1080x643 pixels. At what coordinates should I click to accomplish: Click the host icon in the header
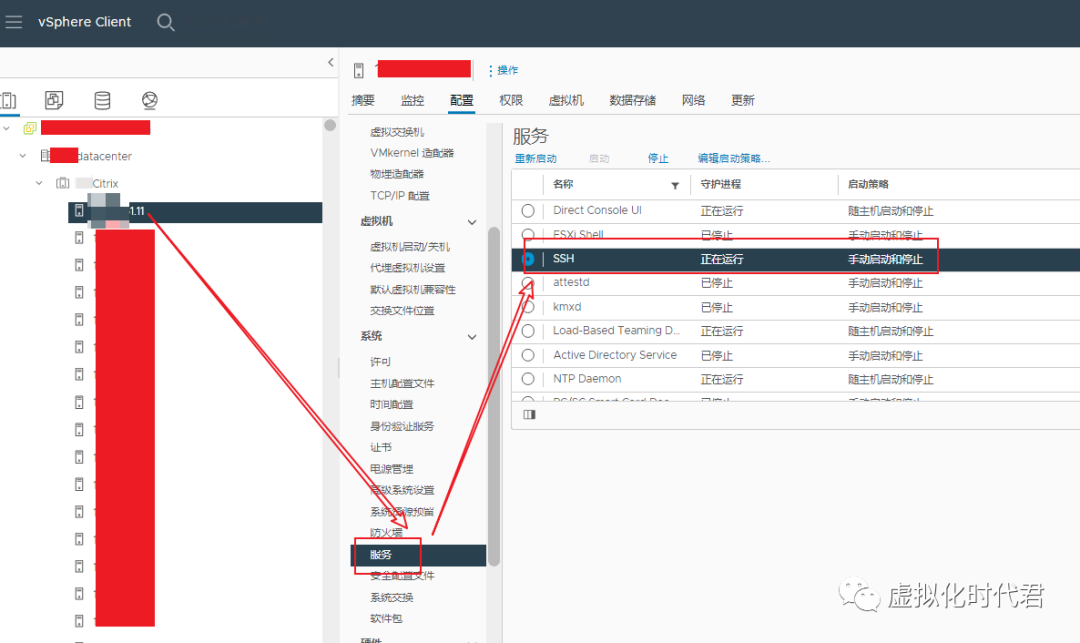coord(359,70)
